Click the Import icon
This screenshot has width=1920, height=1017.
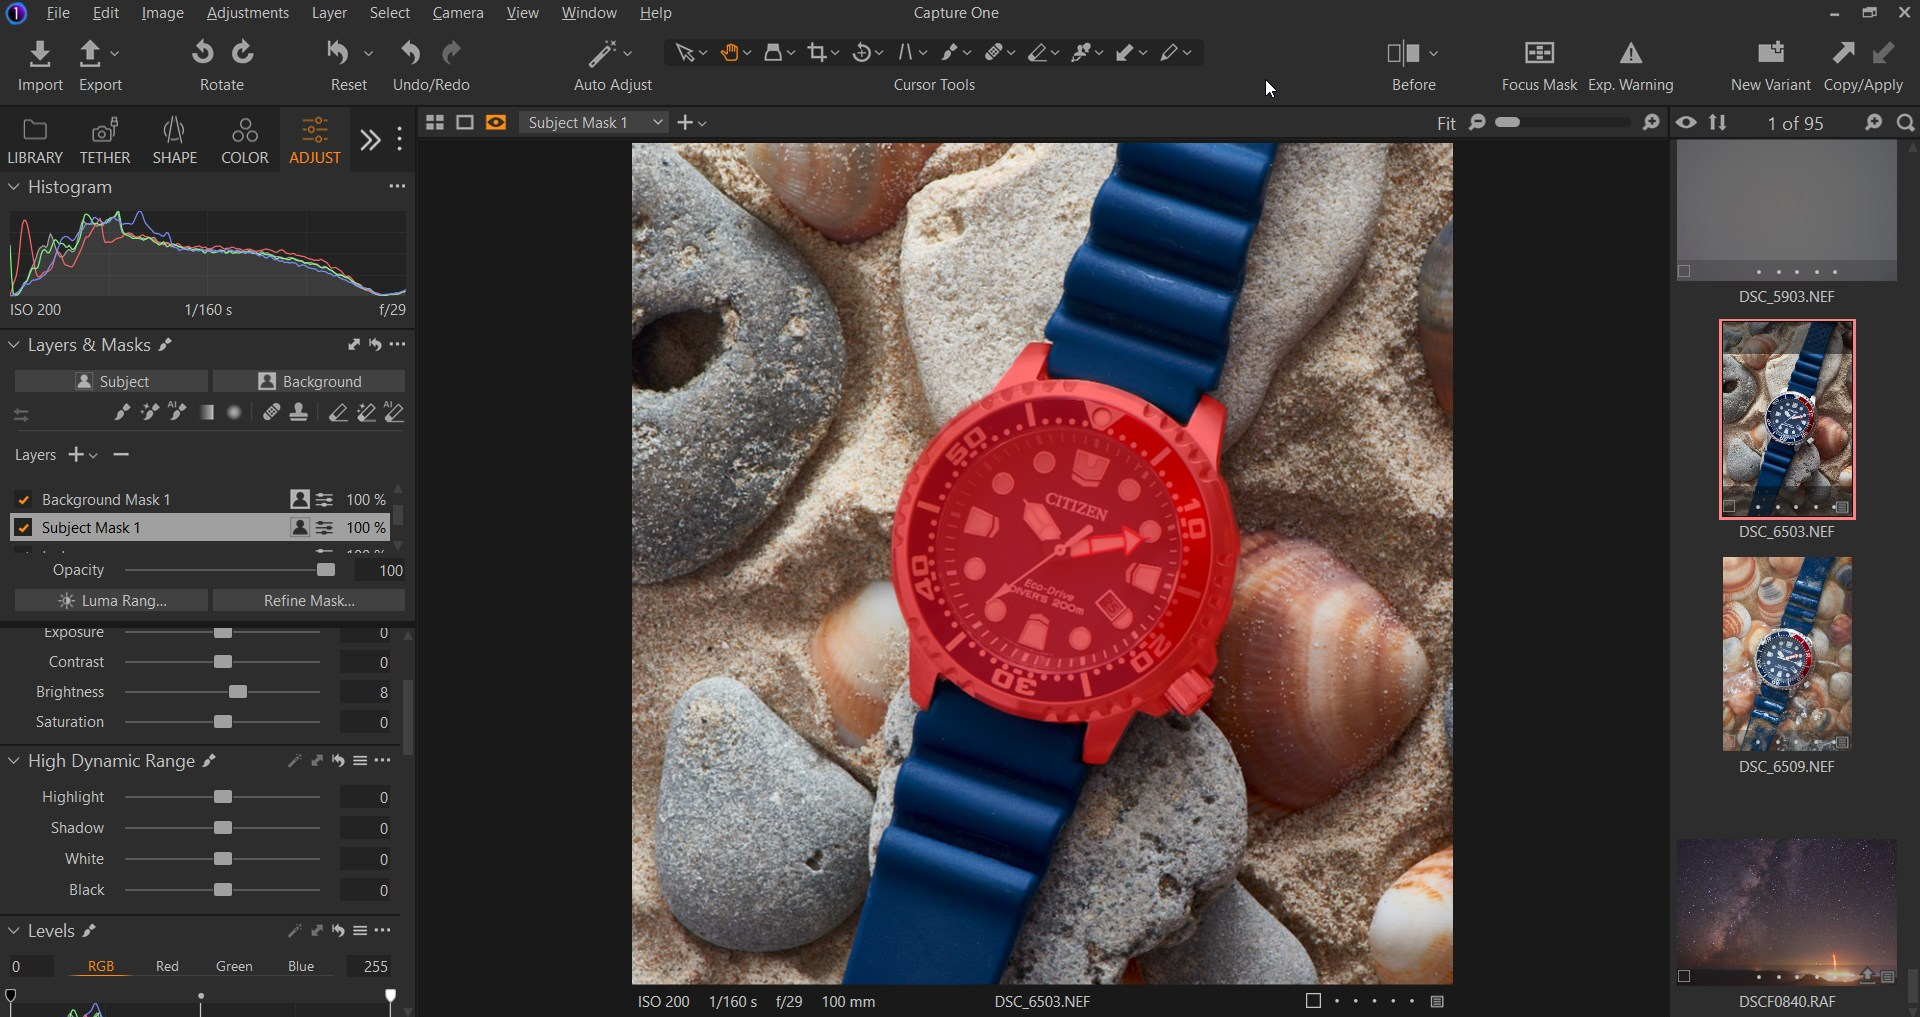[40, 53]
